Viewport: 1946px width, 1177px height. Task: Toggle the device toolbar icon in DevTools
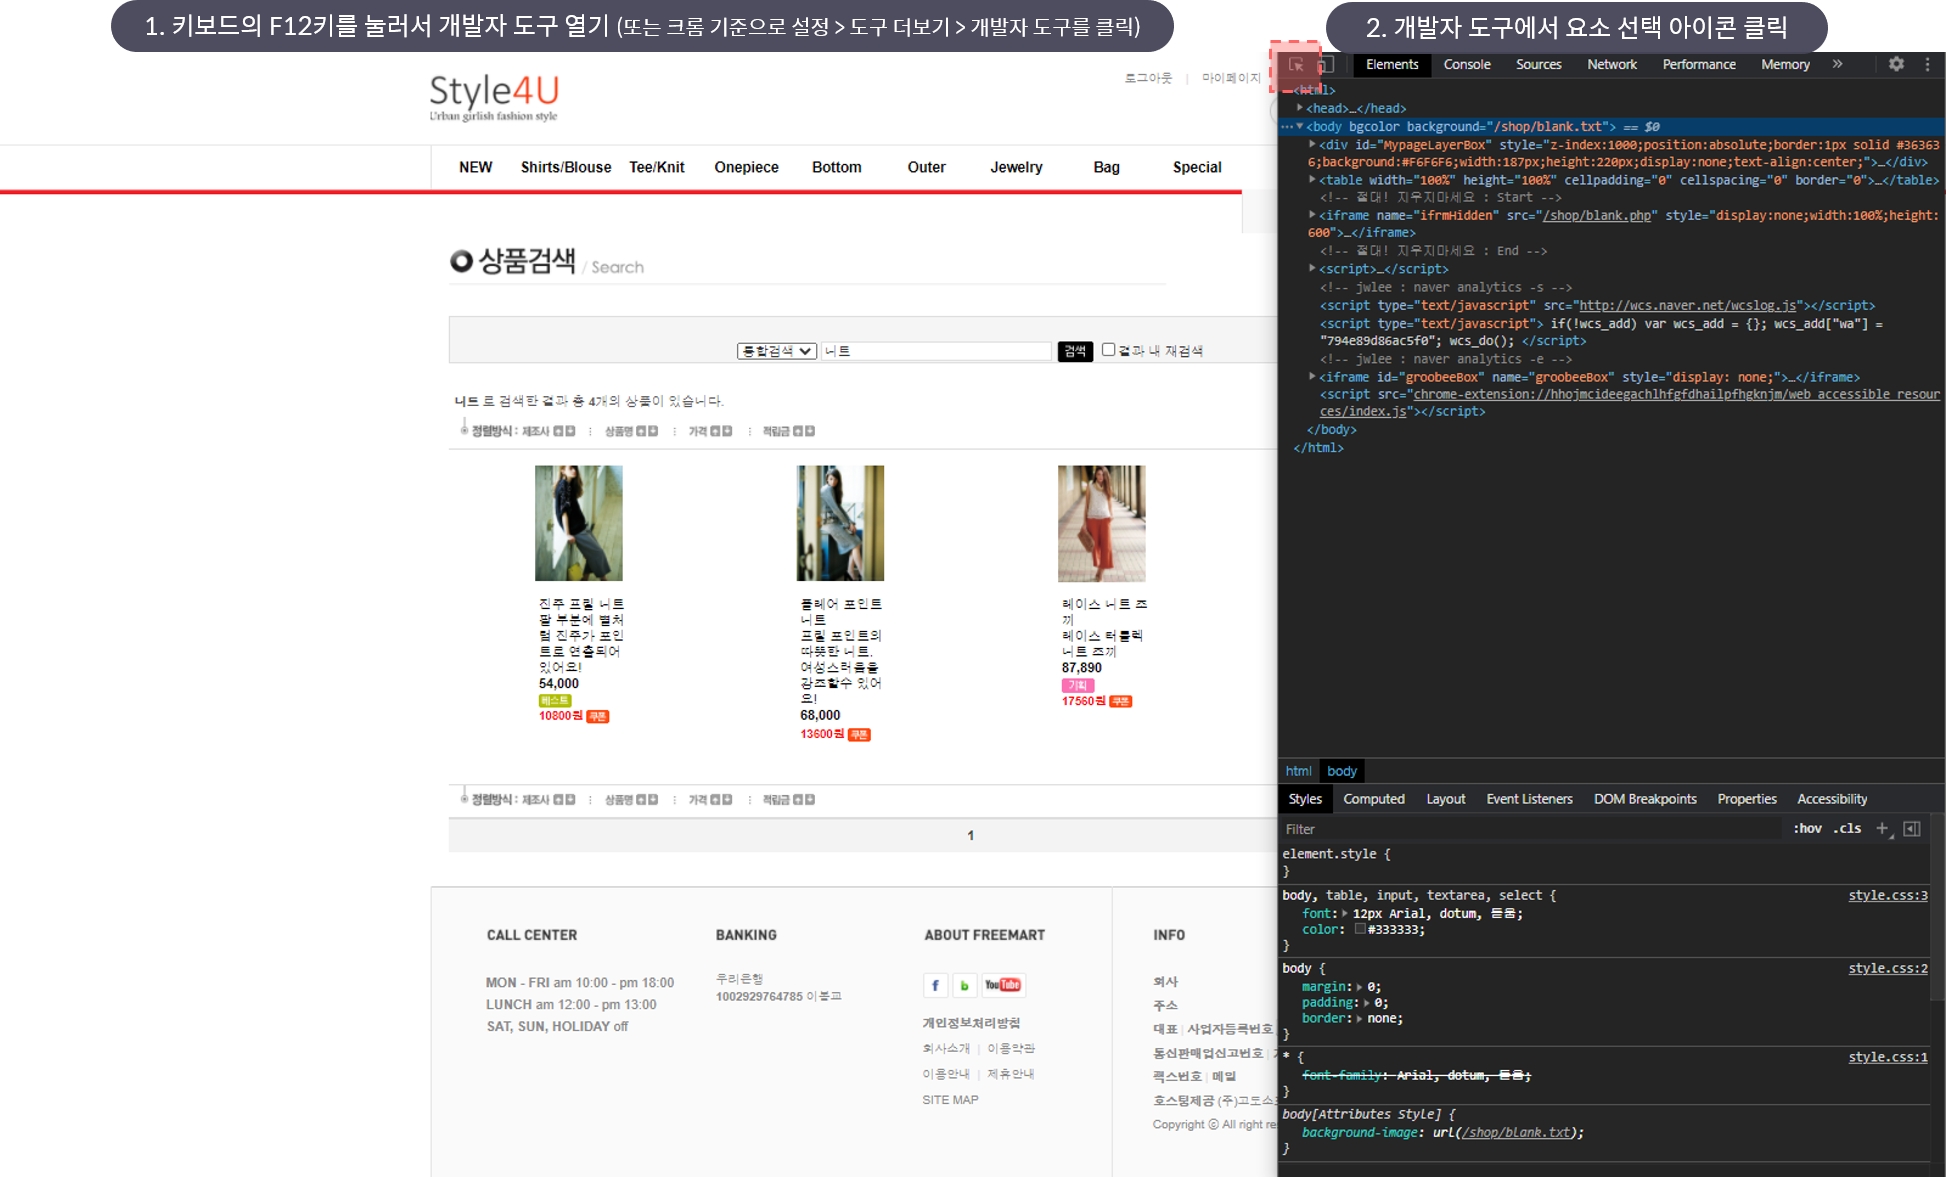point(1326,65)
